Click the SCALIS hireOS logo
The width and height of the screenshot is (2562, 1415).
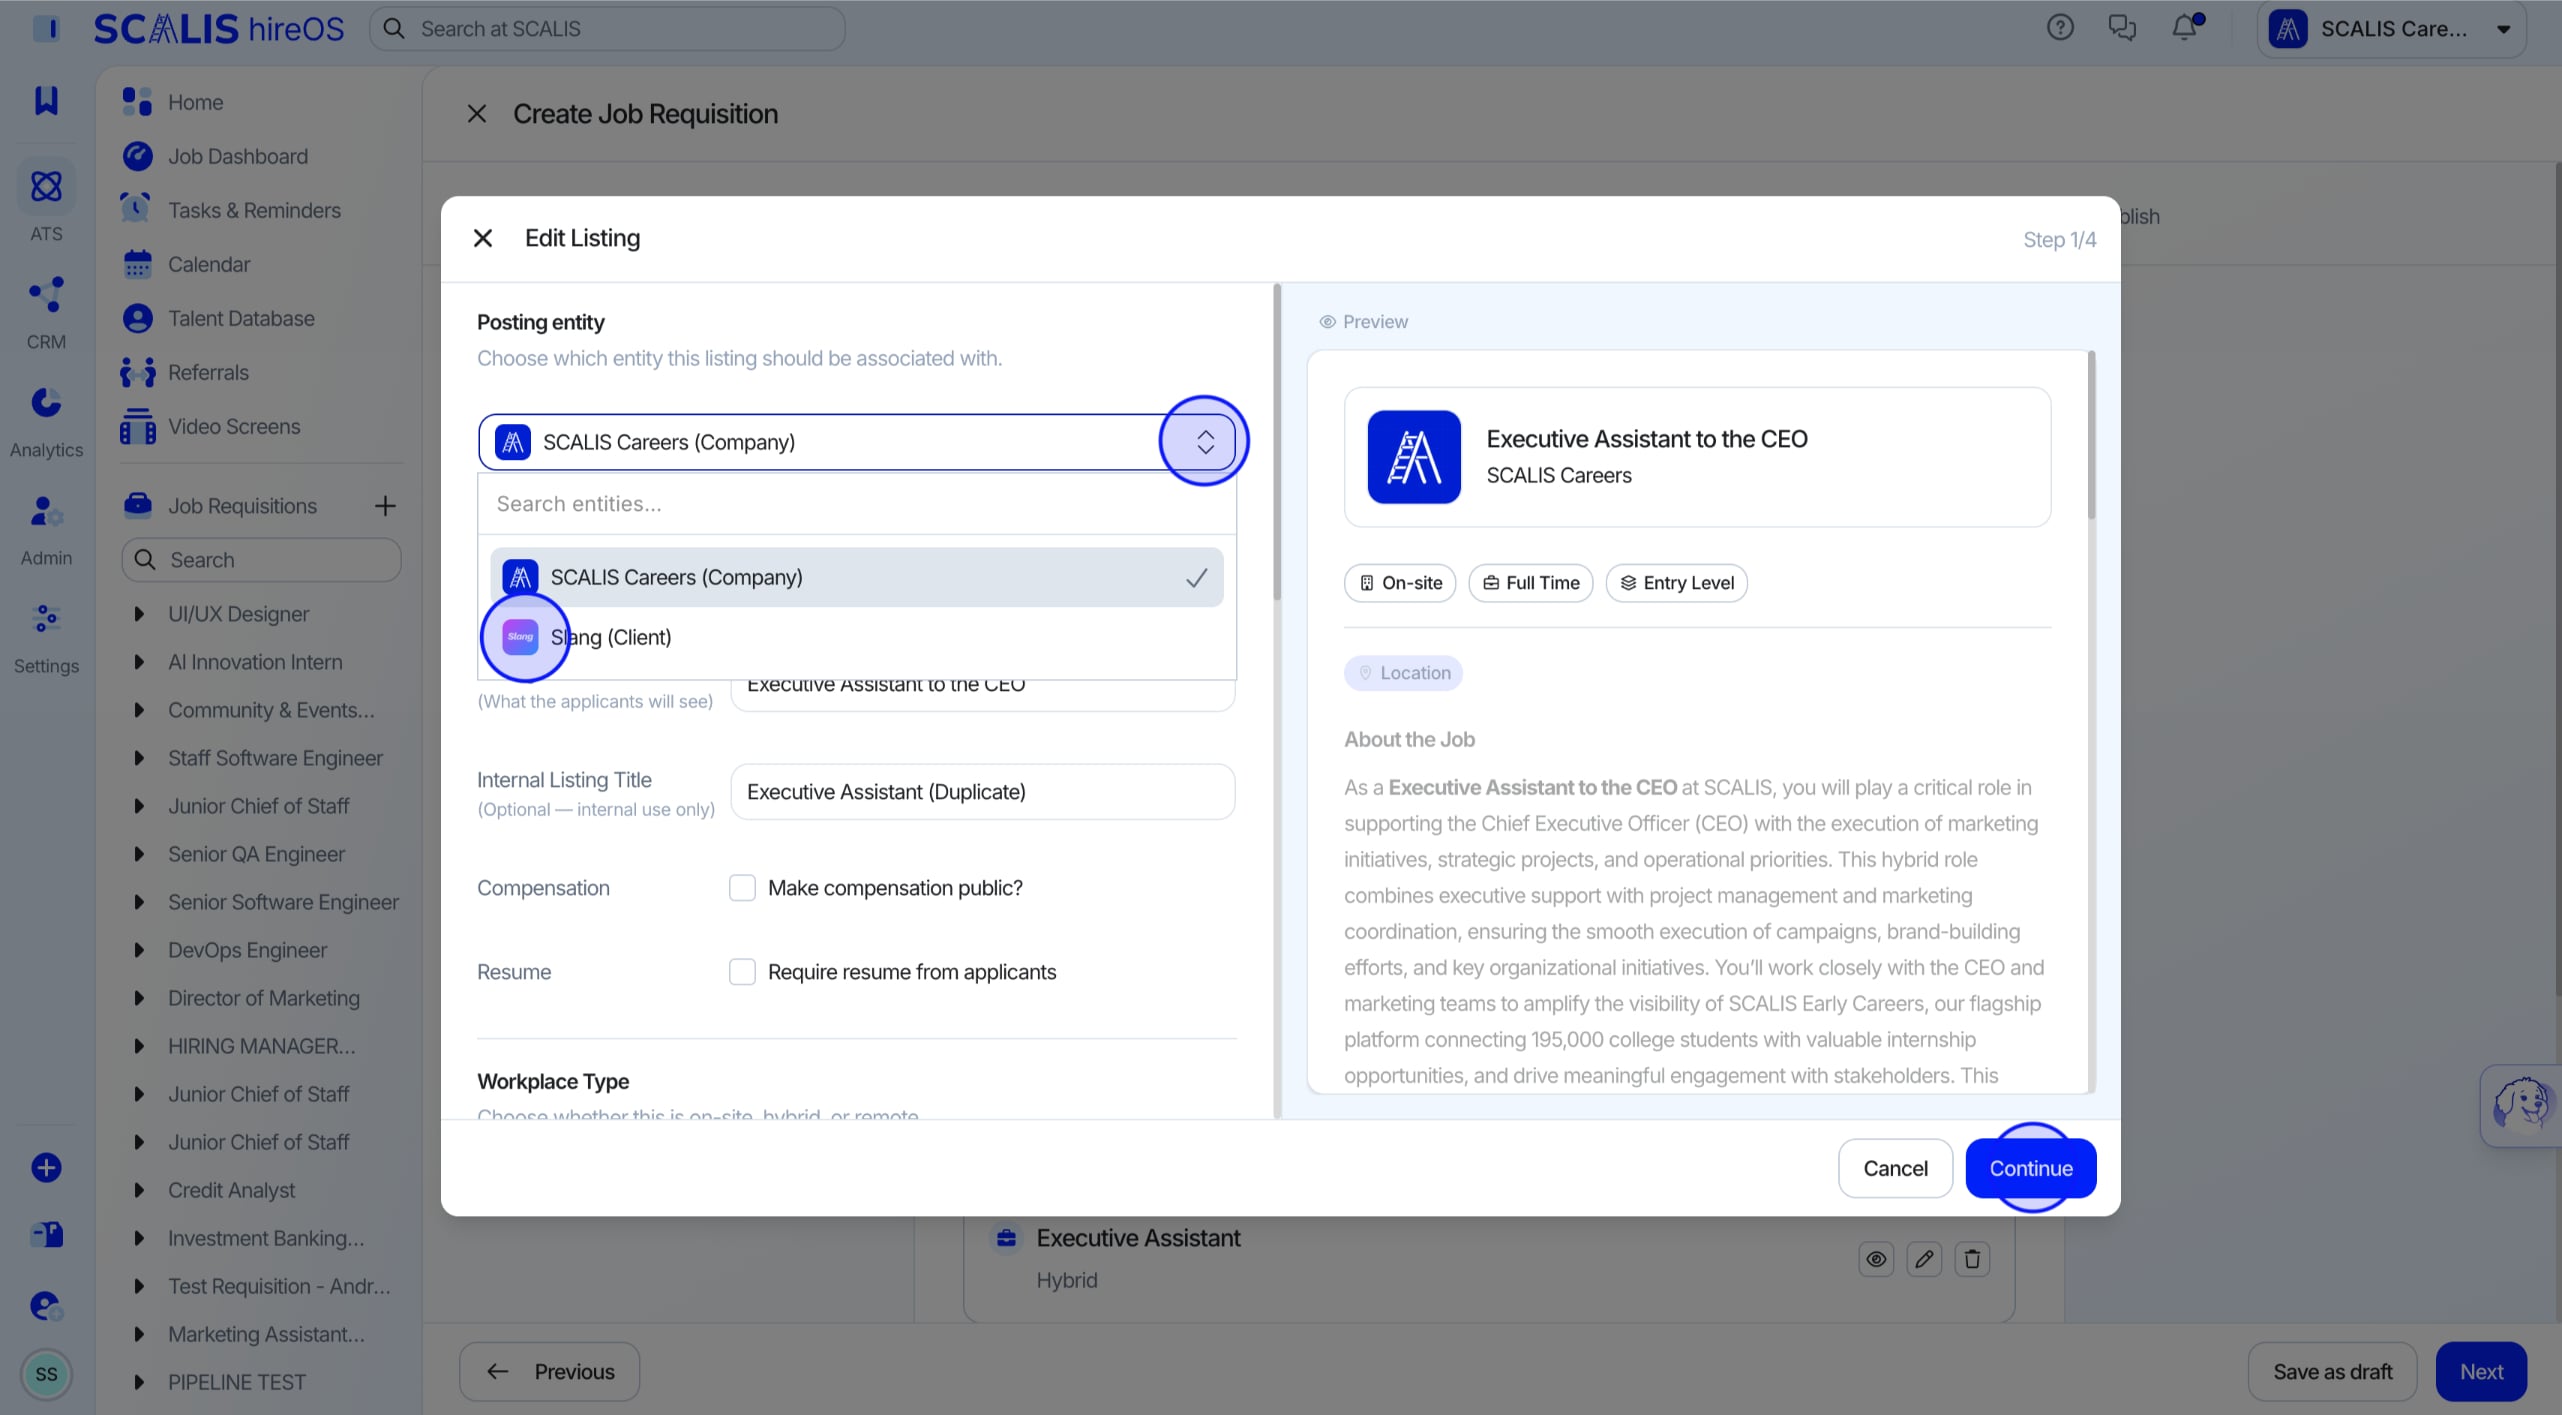[x=219, y=28]
